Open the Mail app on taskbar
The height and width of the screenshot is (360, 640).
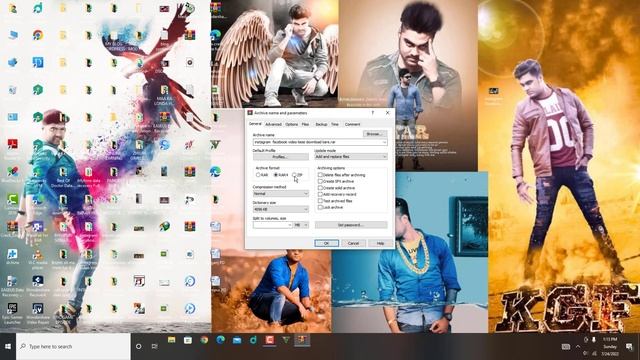coord(237,340)
